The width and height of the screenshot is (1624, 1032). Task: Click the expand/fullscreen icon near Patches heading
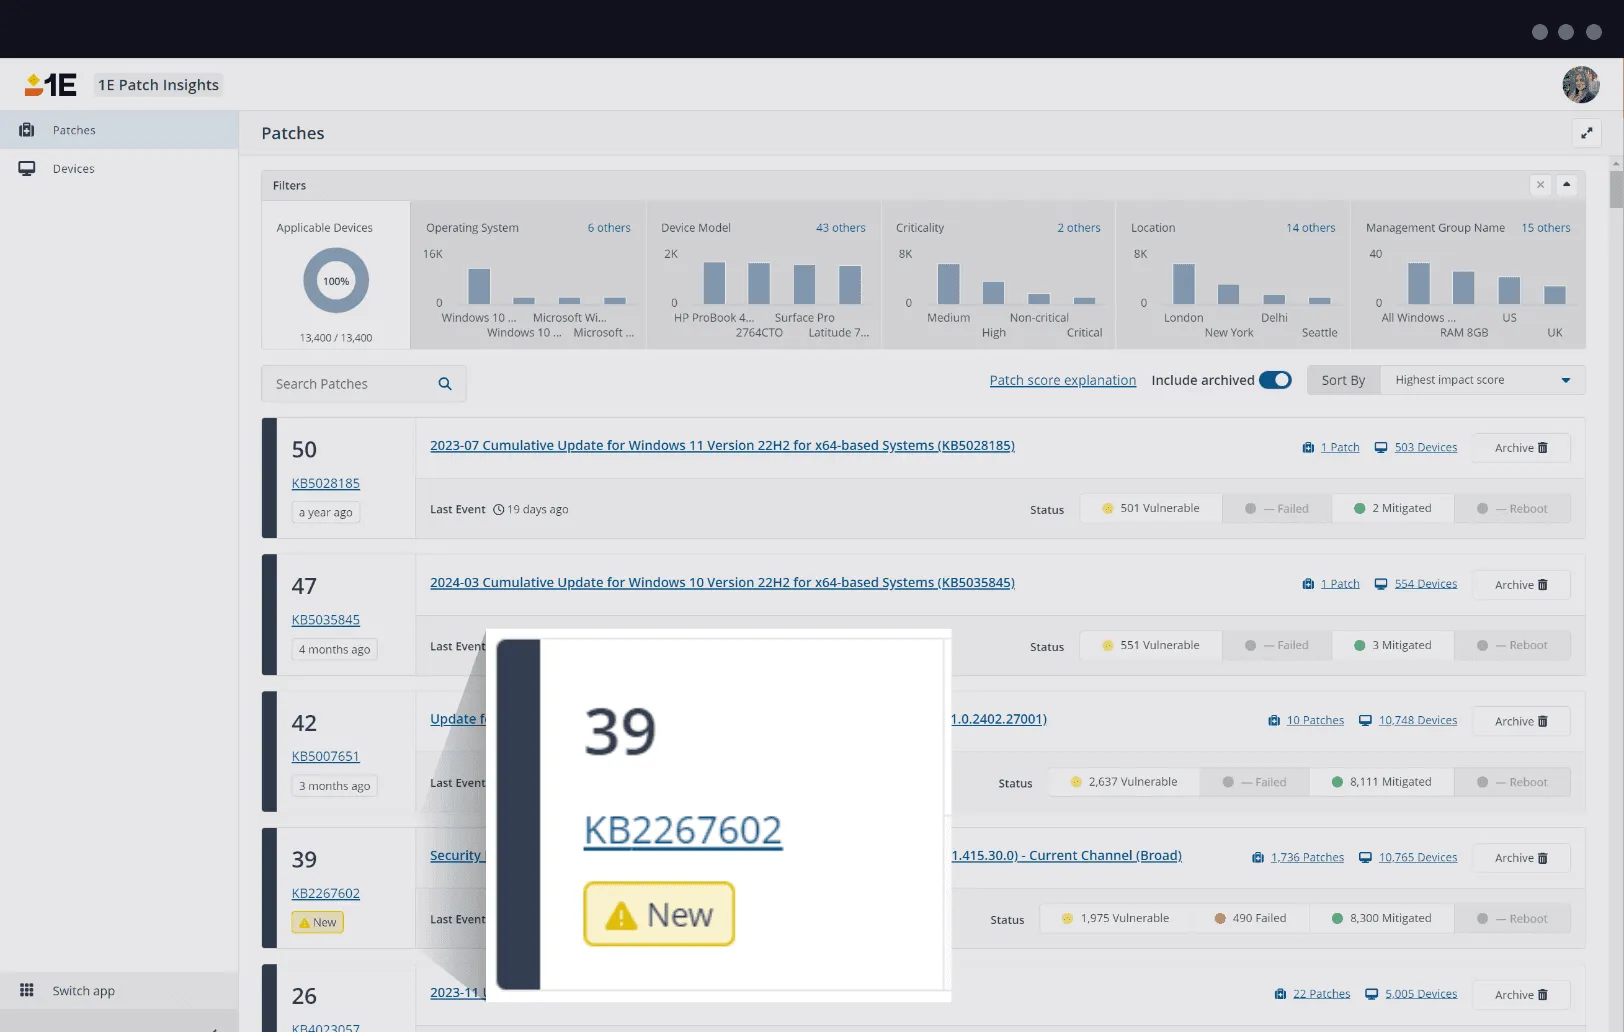(1587, 132)
